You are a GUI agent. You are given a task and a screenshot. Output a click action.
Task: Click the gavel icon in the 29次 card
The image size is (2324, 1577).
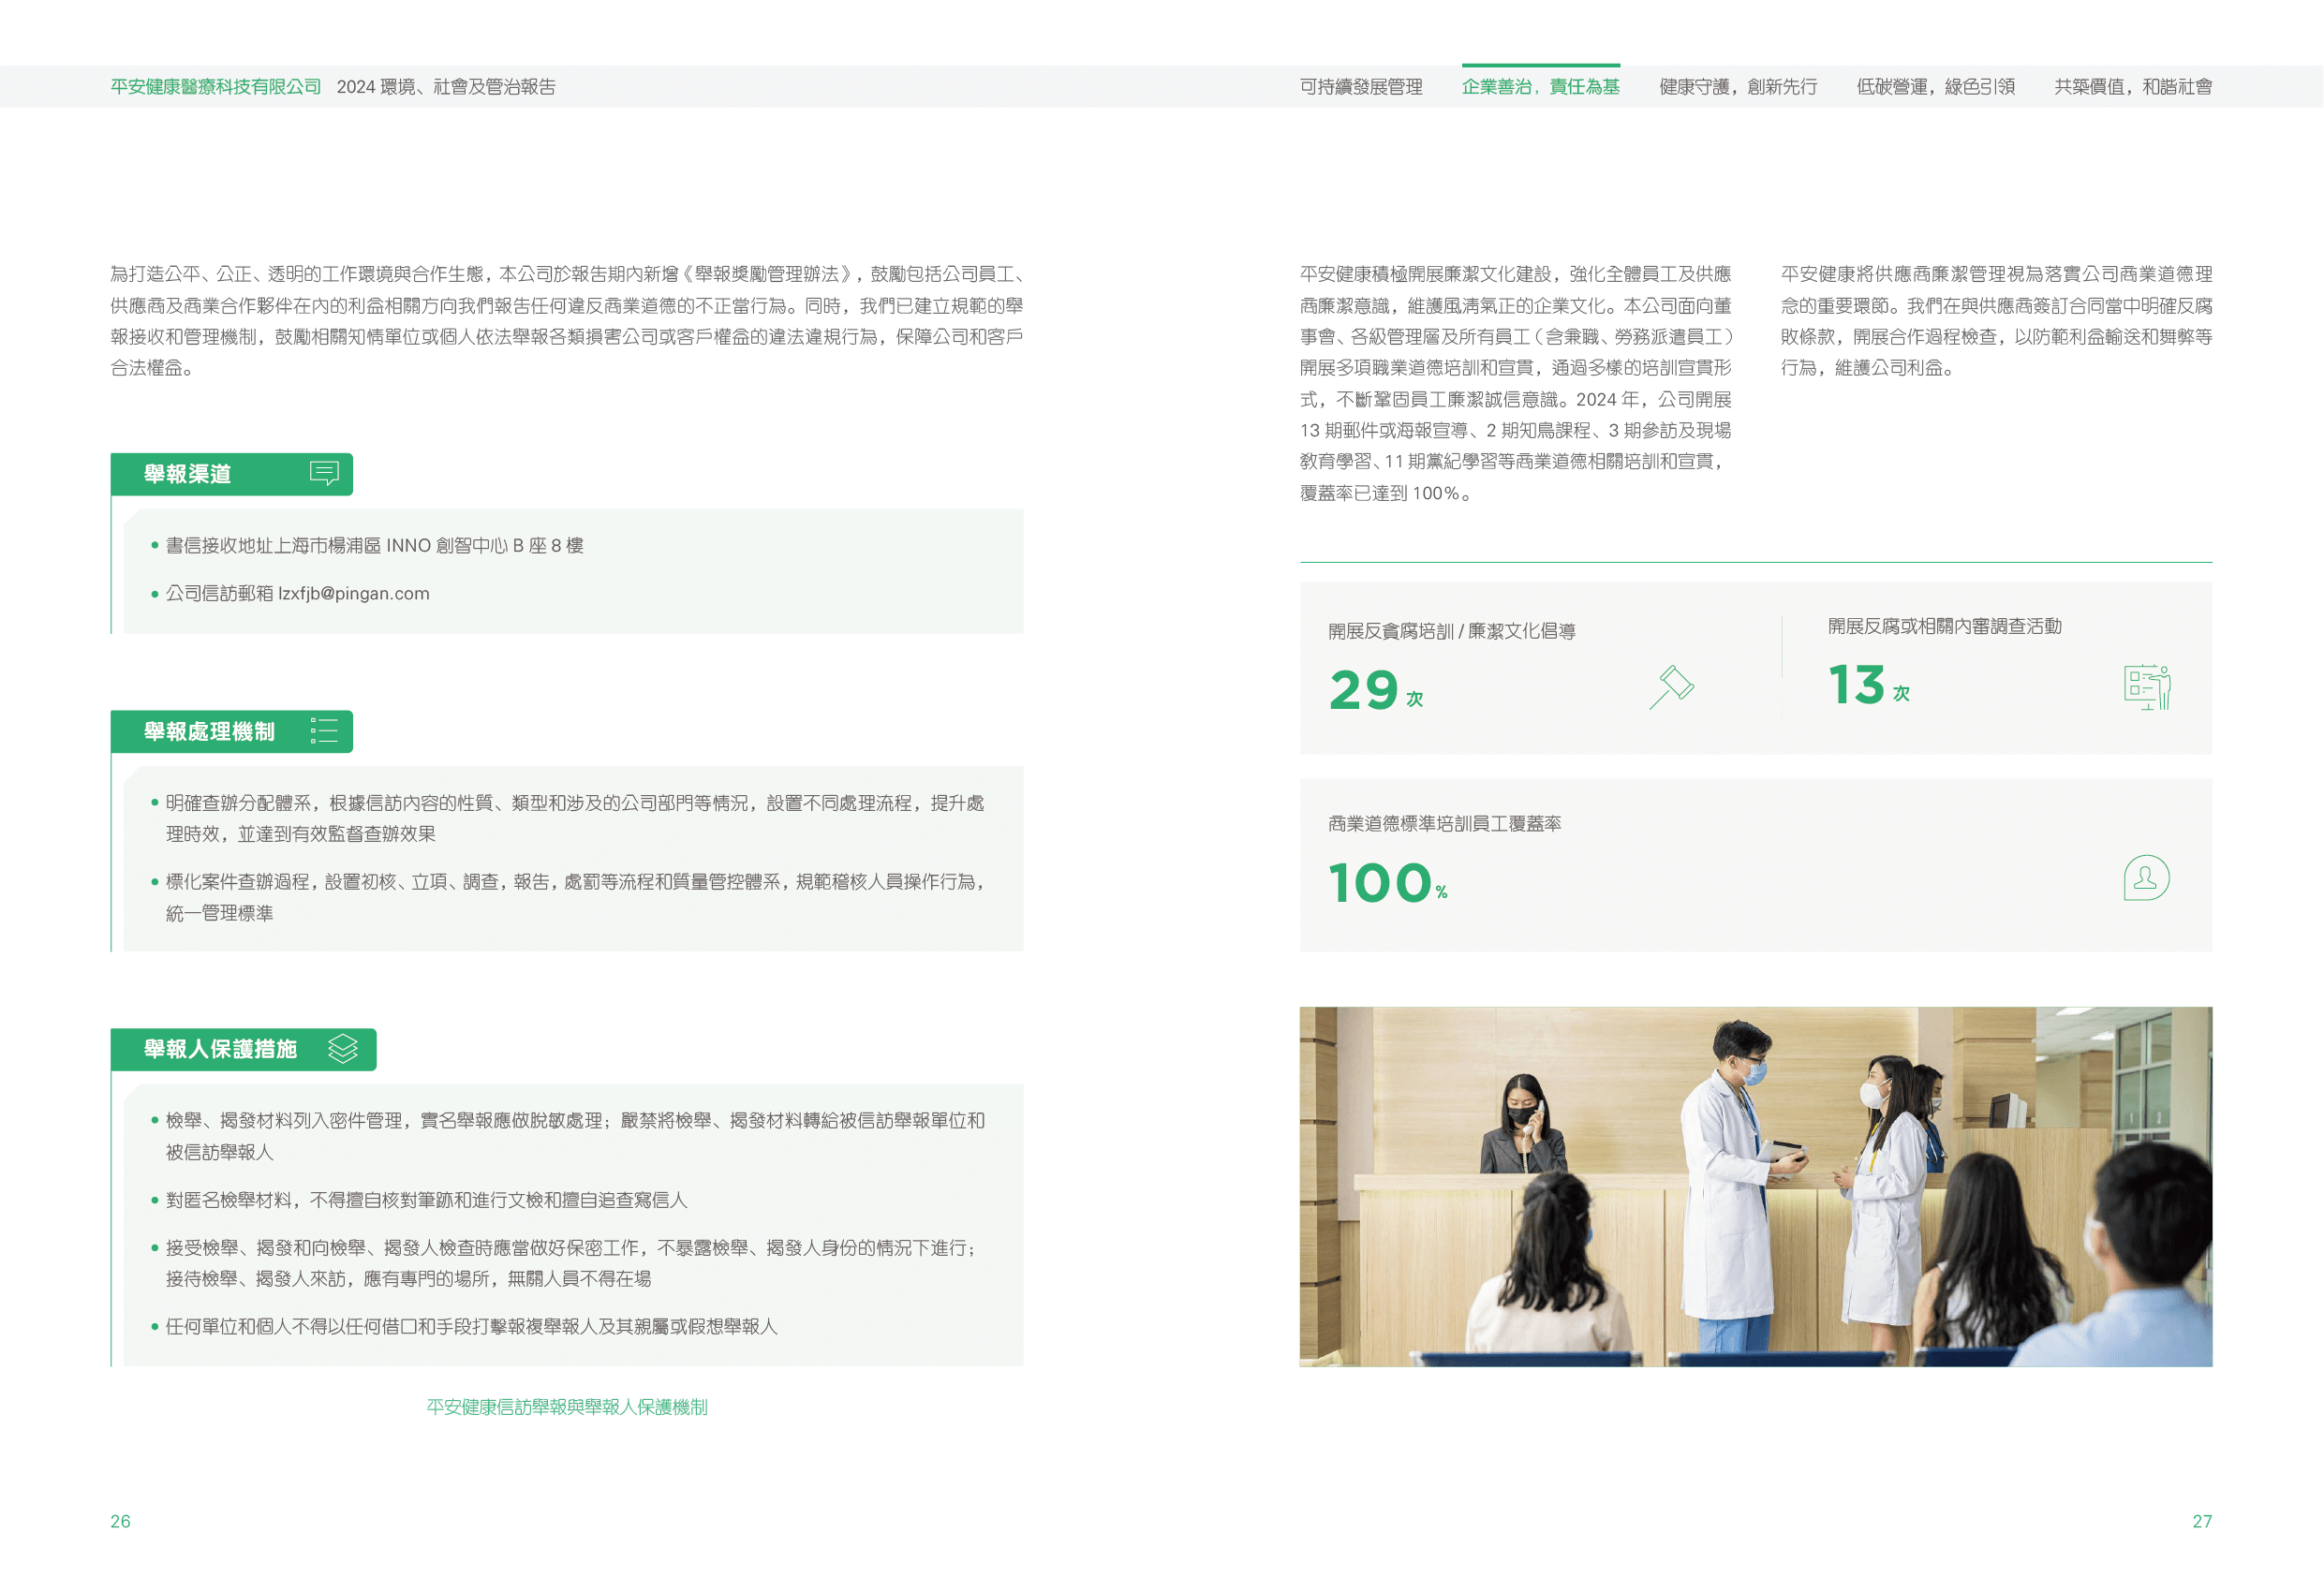point(1671,687)
